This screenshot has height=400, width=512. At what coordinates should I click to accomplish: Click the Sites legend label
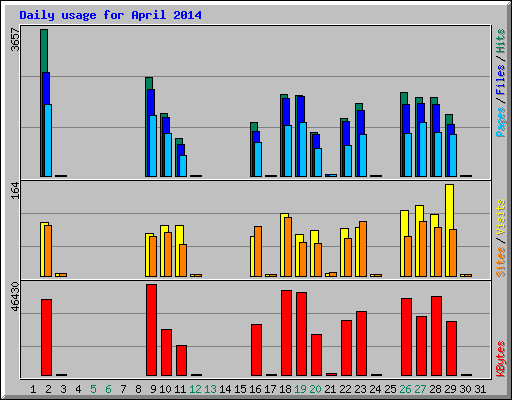coord(501,262)
